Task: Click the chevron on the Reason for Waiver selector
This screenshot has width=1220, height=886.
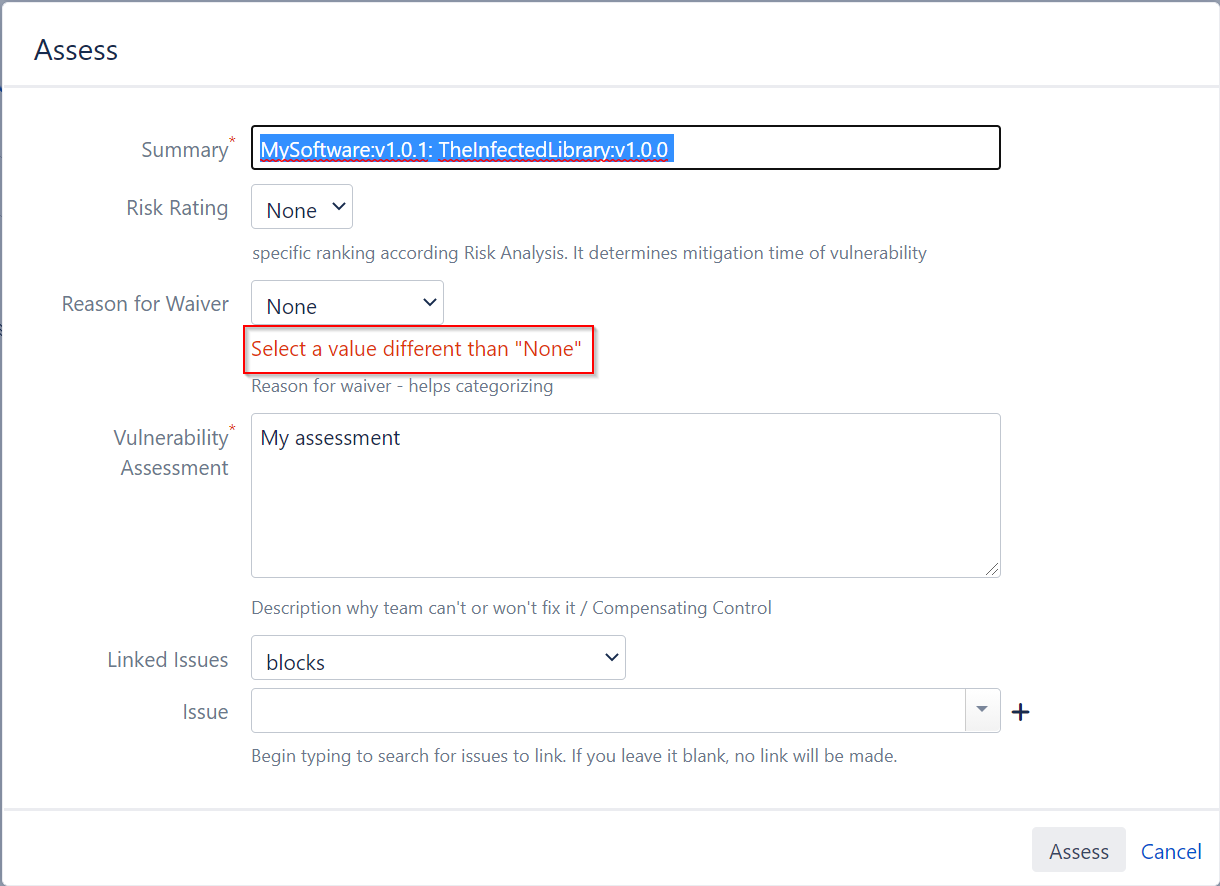Action: (429, 302)
